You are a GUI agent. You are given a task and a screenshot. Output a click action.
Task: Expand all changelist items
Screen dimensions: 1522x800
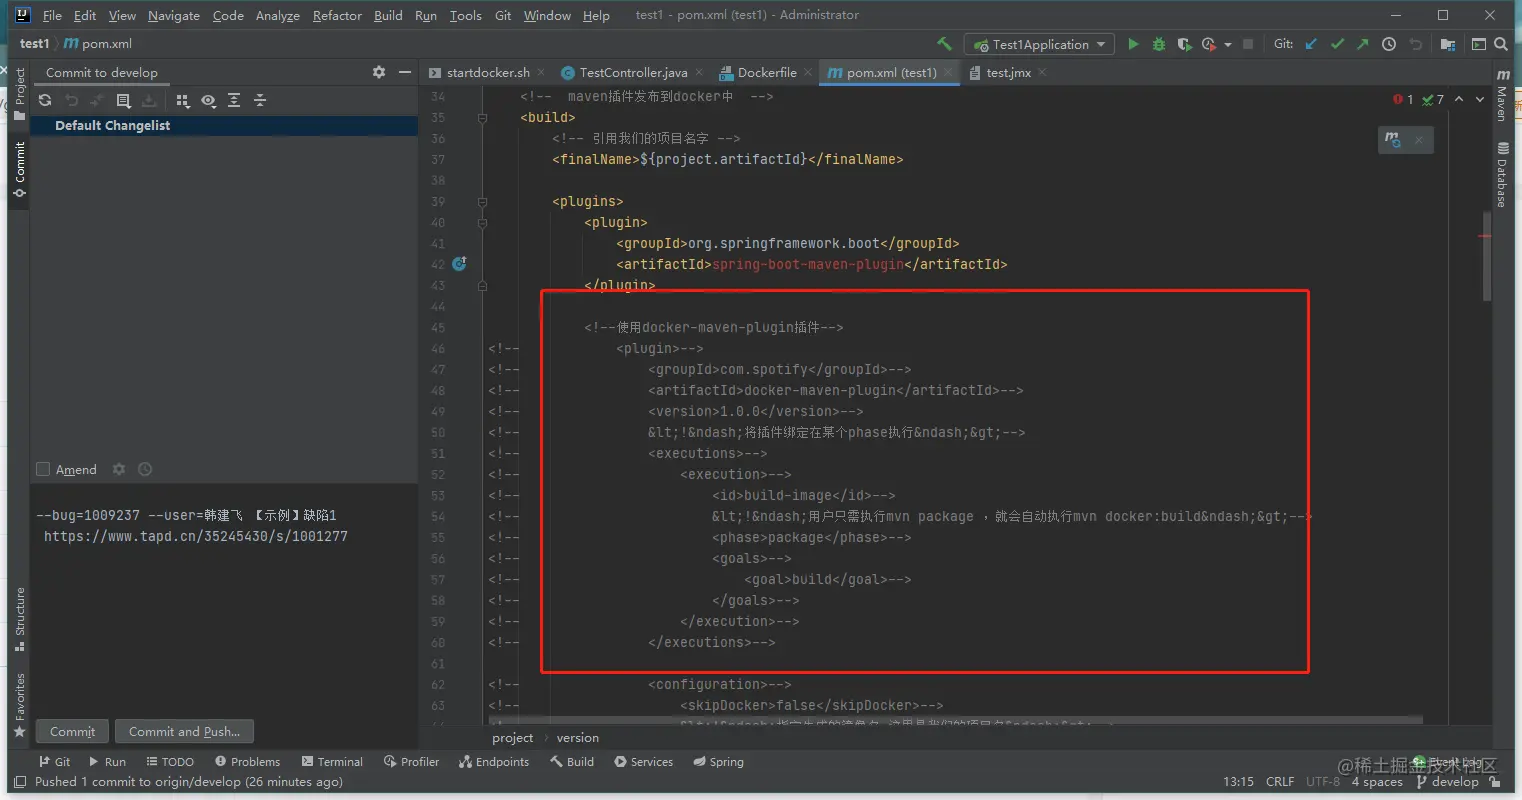pos(234,101)
